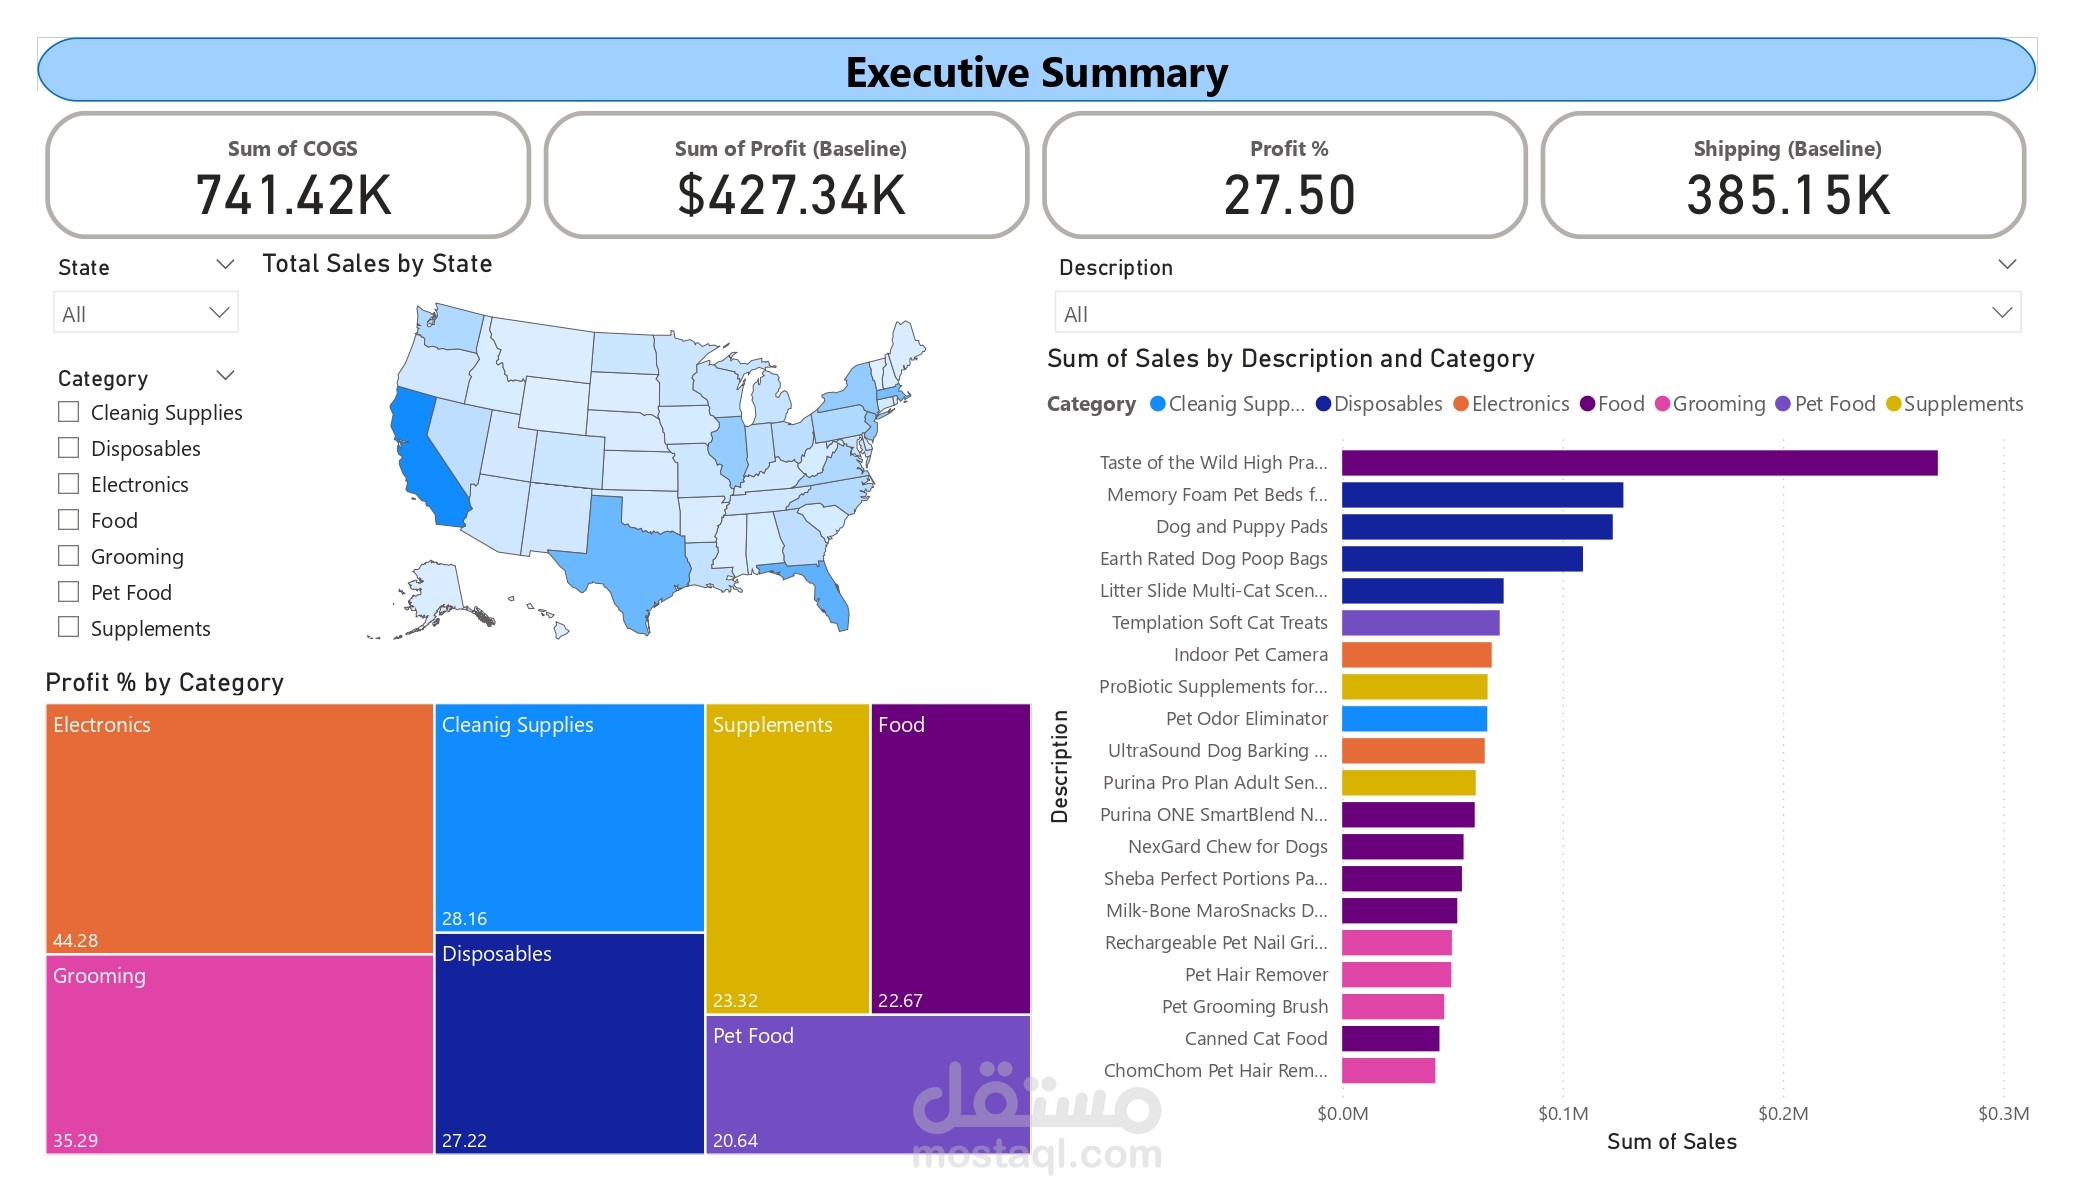The width and height of the screenshot is (2075, 1200).
Task: Select the orange Electronics tile in the treemap
Action: pos(238,825)
